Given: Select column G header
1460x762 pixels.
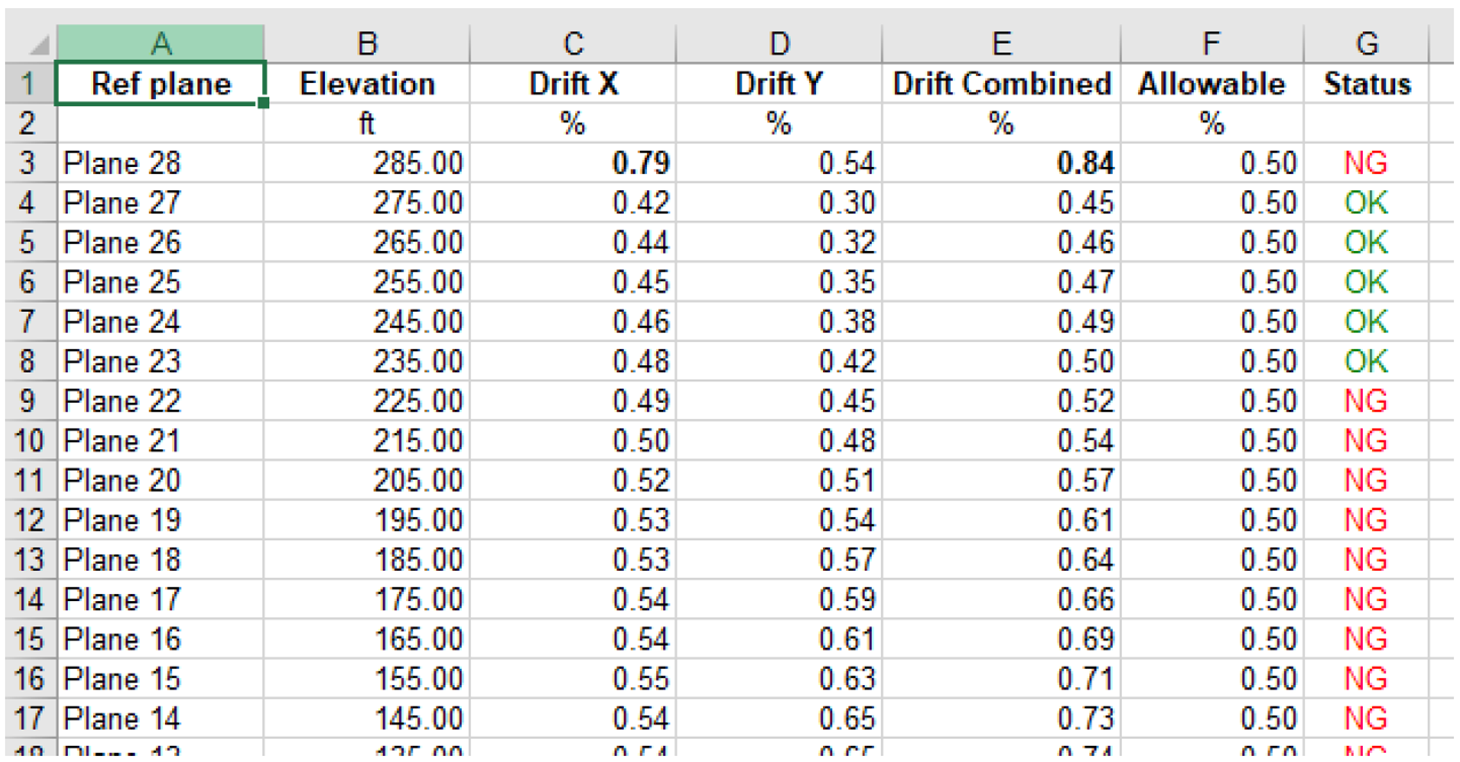Looking at the screenshot, I should 1366,44.
